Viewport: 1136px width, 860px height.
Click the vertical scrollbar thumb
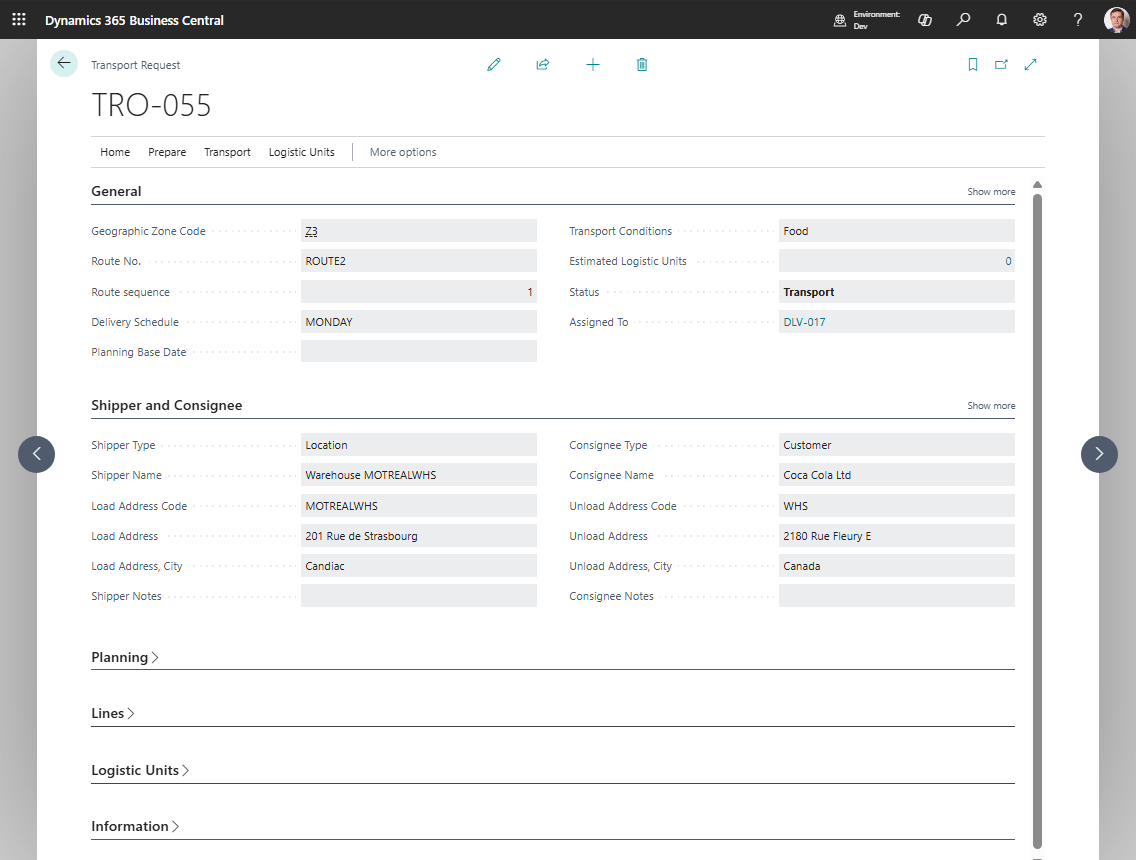[x=1037, y=521]
